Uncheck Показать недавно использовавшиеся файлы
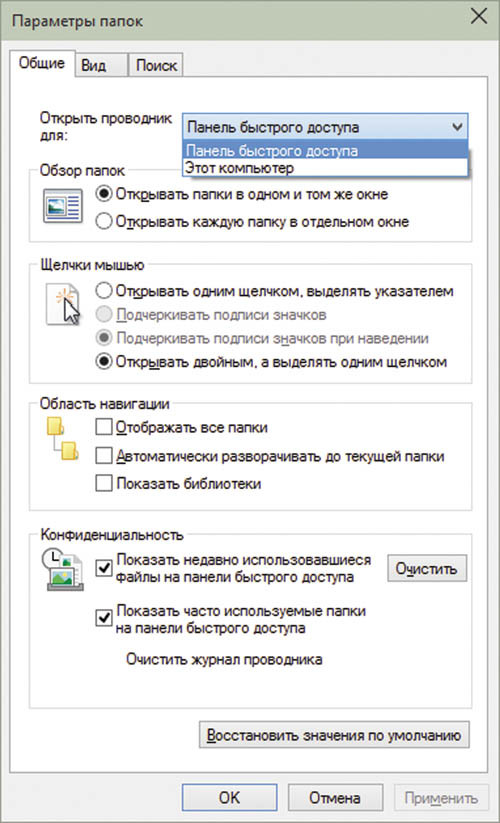Screen dimensions: 500x823 [x=104, y=568]
